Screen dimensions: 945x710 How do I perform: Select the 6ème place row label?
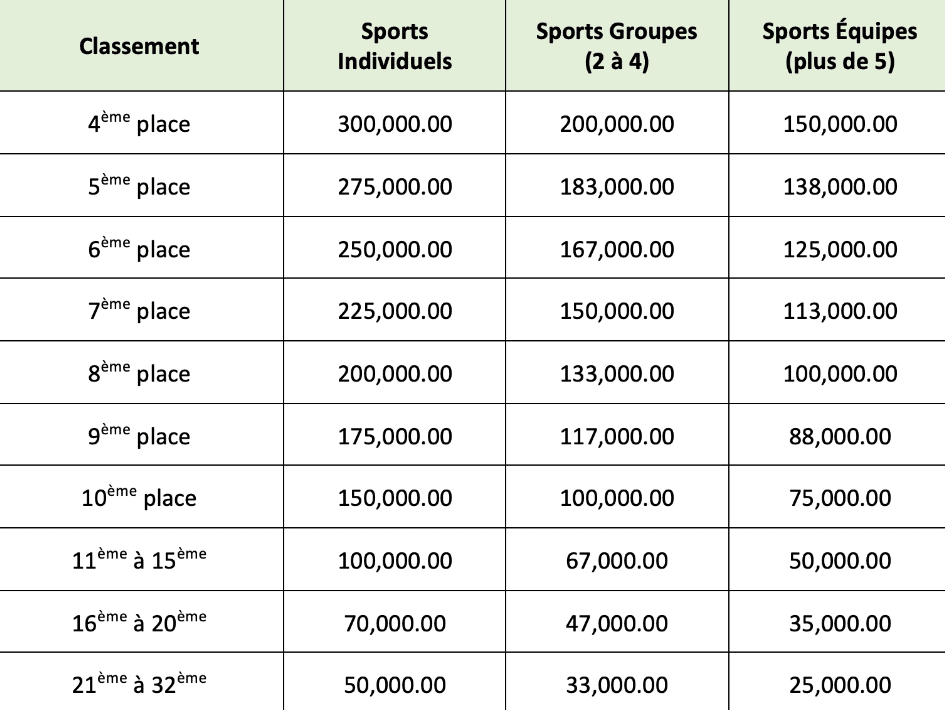(x=139, y=249)
